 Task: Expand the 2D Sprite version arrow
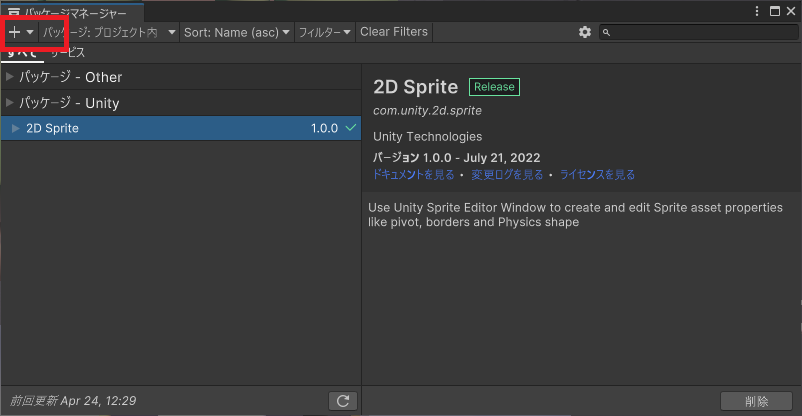tap(16, 128)
